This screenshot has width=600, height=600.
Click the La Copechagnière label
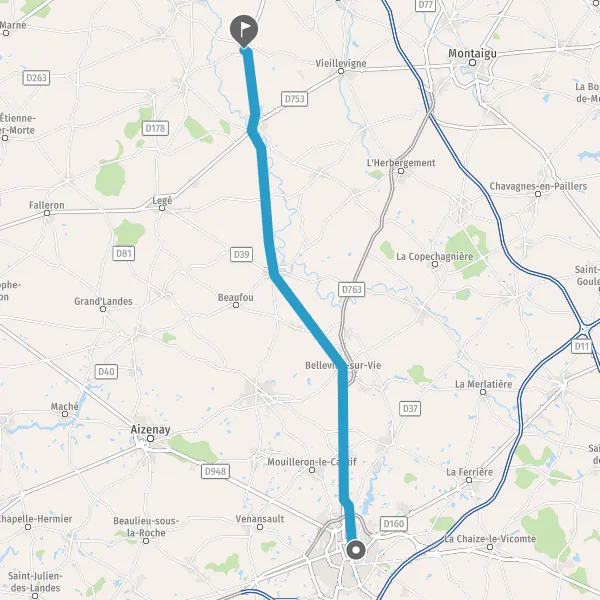coord(435,256)
